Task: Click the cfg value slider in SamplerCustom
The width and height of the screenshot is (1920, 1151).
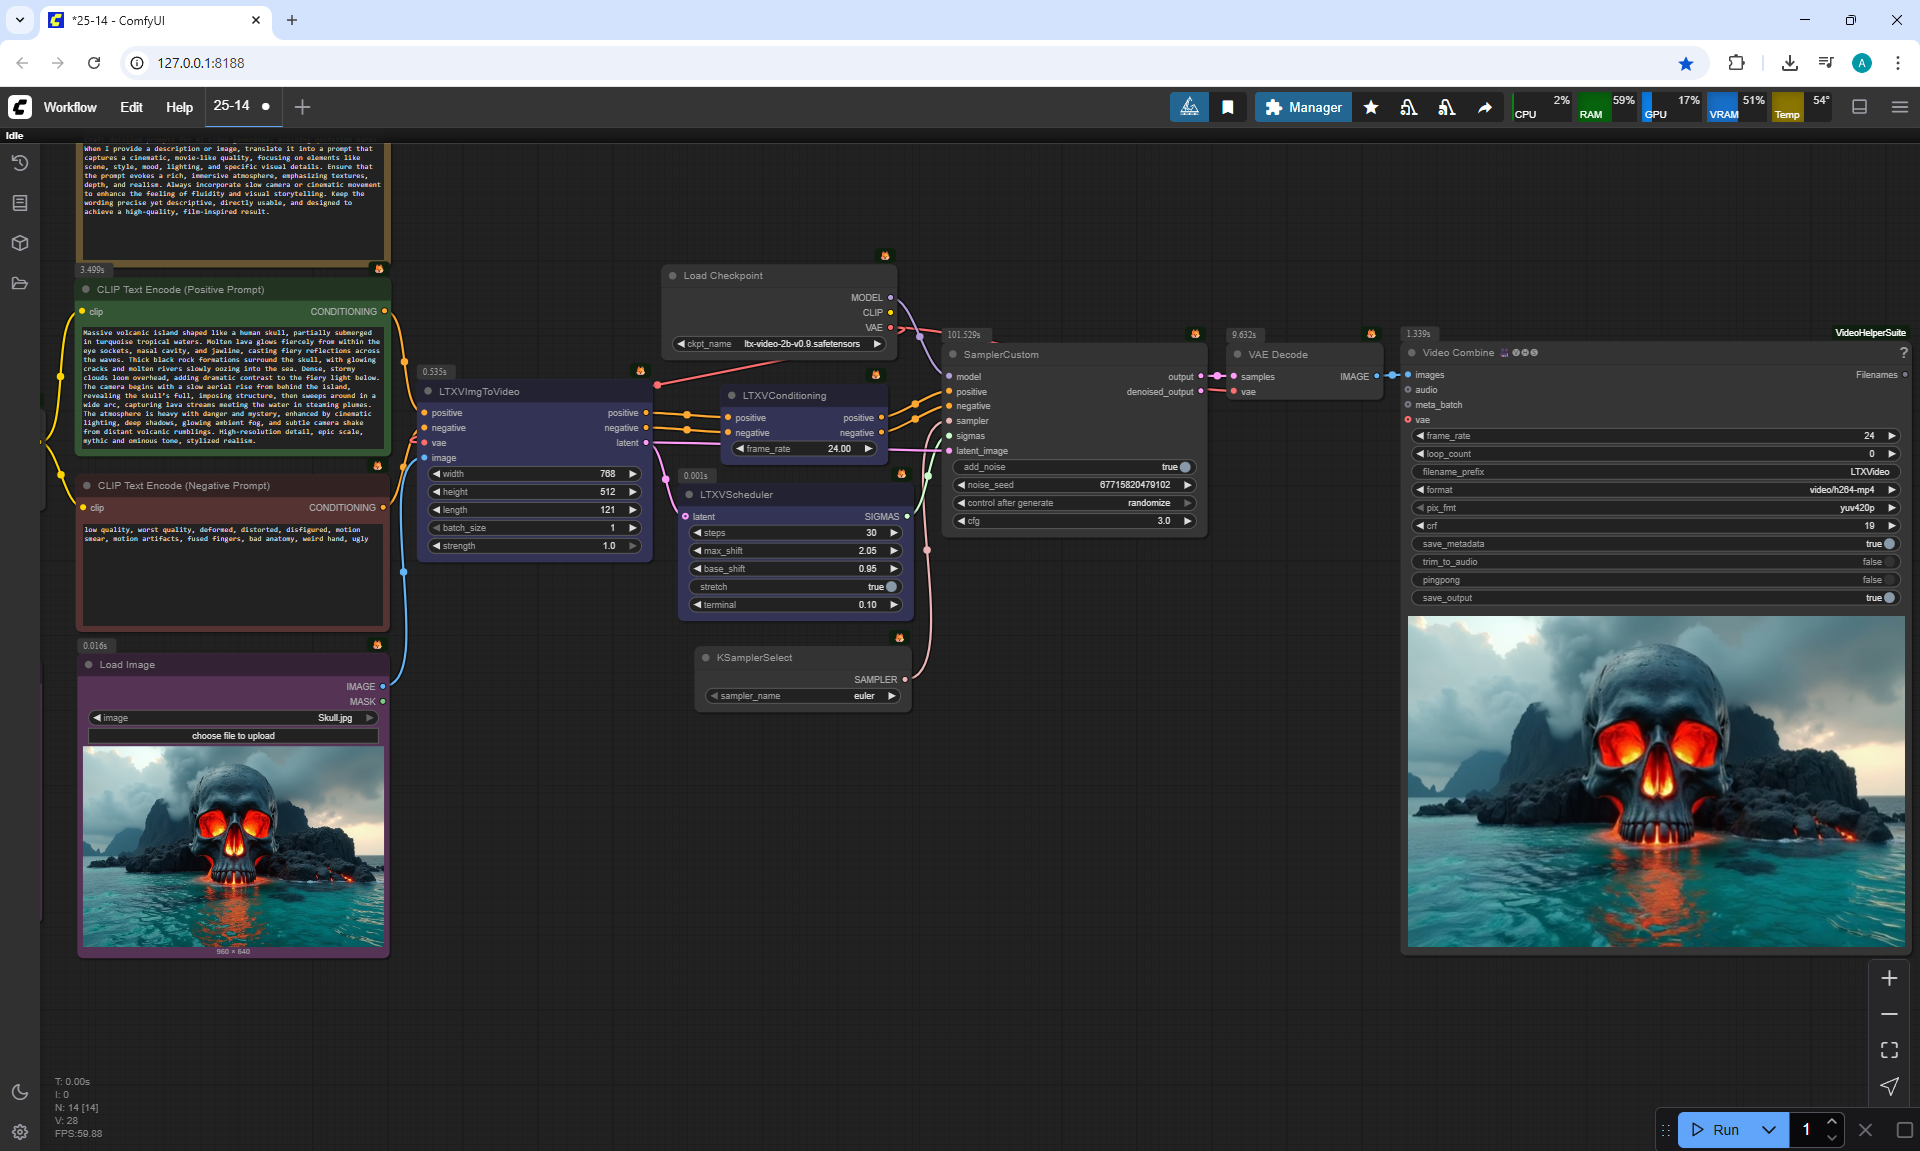Action: click(1073, 521)
